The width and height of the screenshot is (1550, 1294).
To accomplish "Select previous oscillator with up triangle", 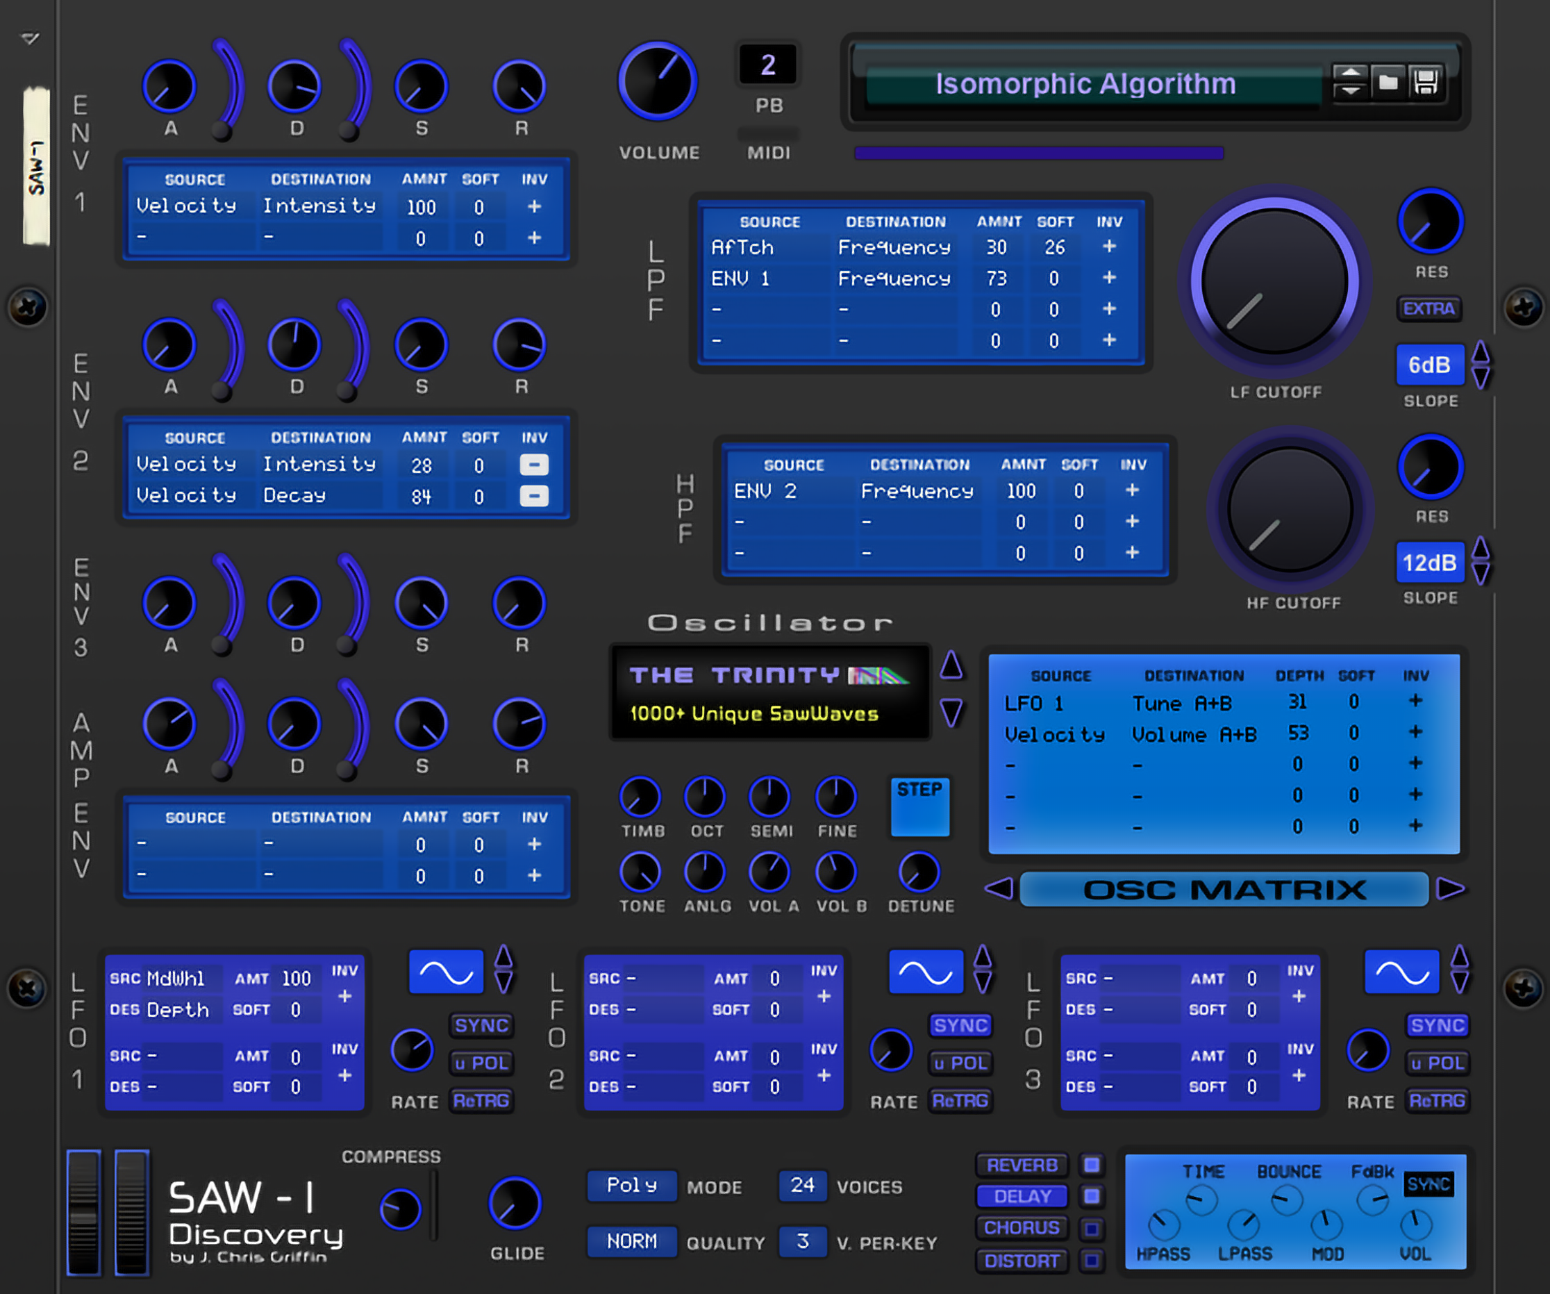I will point(951,665).
